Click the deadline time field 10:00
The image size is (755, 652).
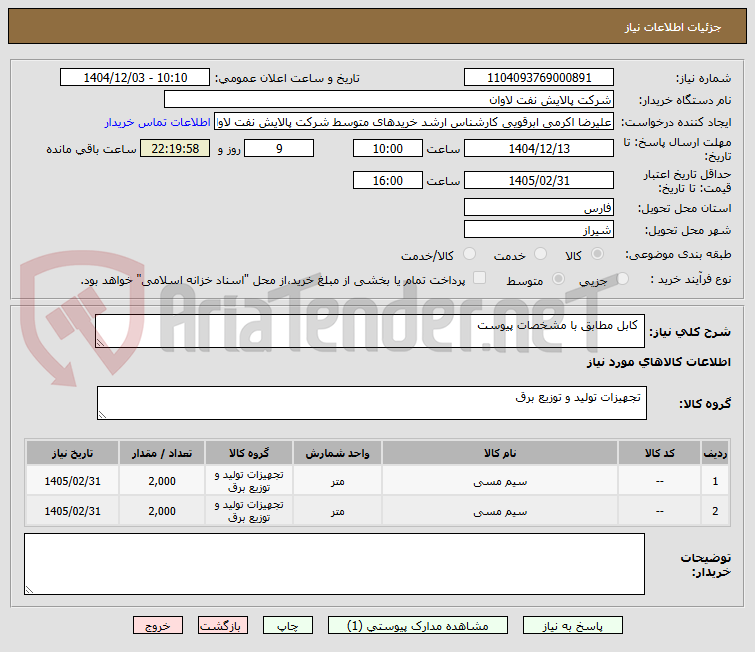(388, 148)
